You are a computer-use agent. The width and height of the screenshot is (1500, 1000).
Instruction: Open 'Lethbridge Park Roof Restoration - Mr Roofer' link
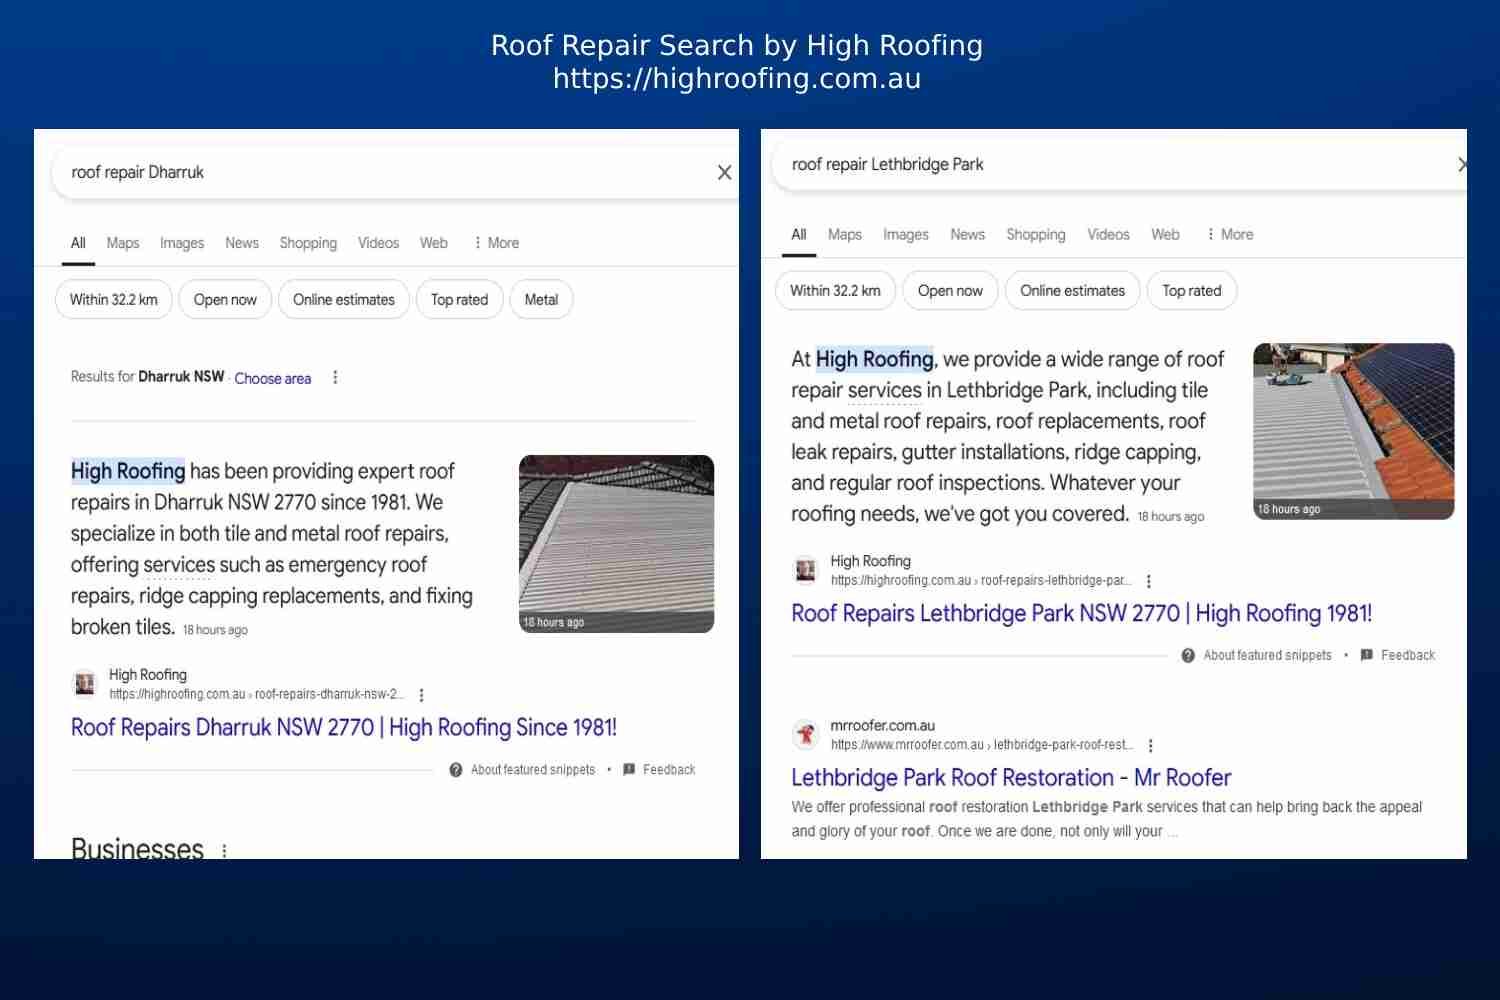1011,778
